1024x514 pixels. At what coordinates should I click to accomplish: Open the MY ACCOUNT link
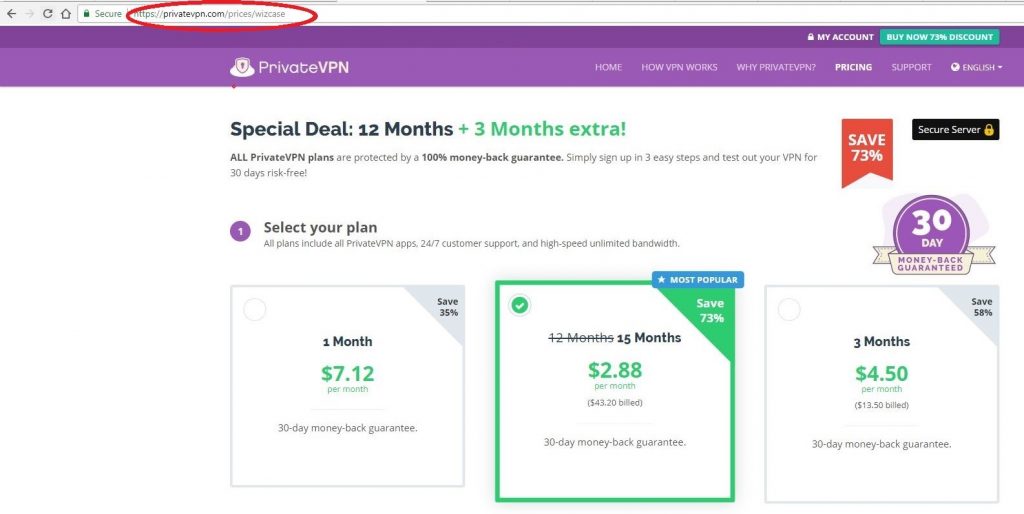click(x=840, y=37)
